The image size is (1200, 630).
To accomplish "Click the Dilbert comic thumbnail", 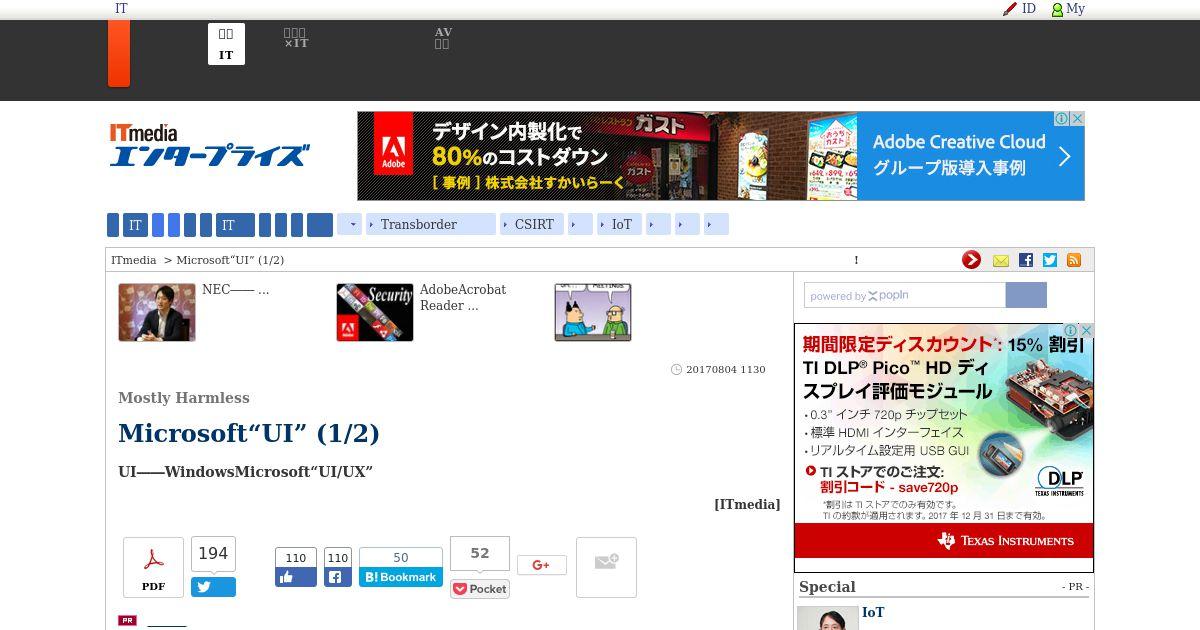I will coord(593,312).
